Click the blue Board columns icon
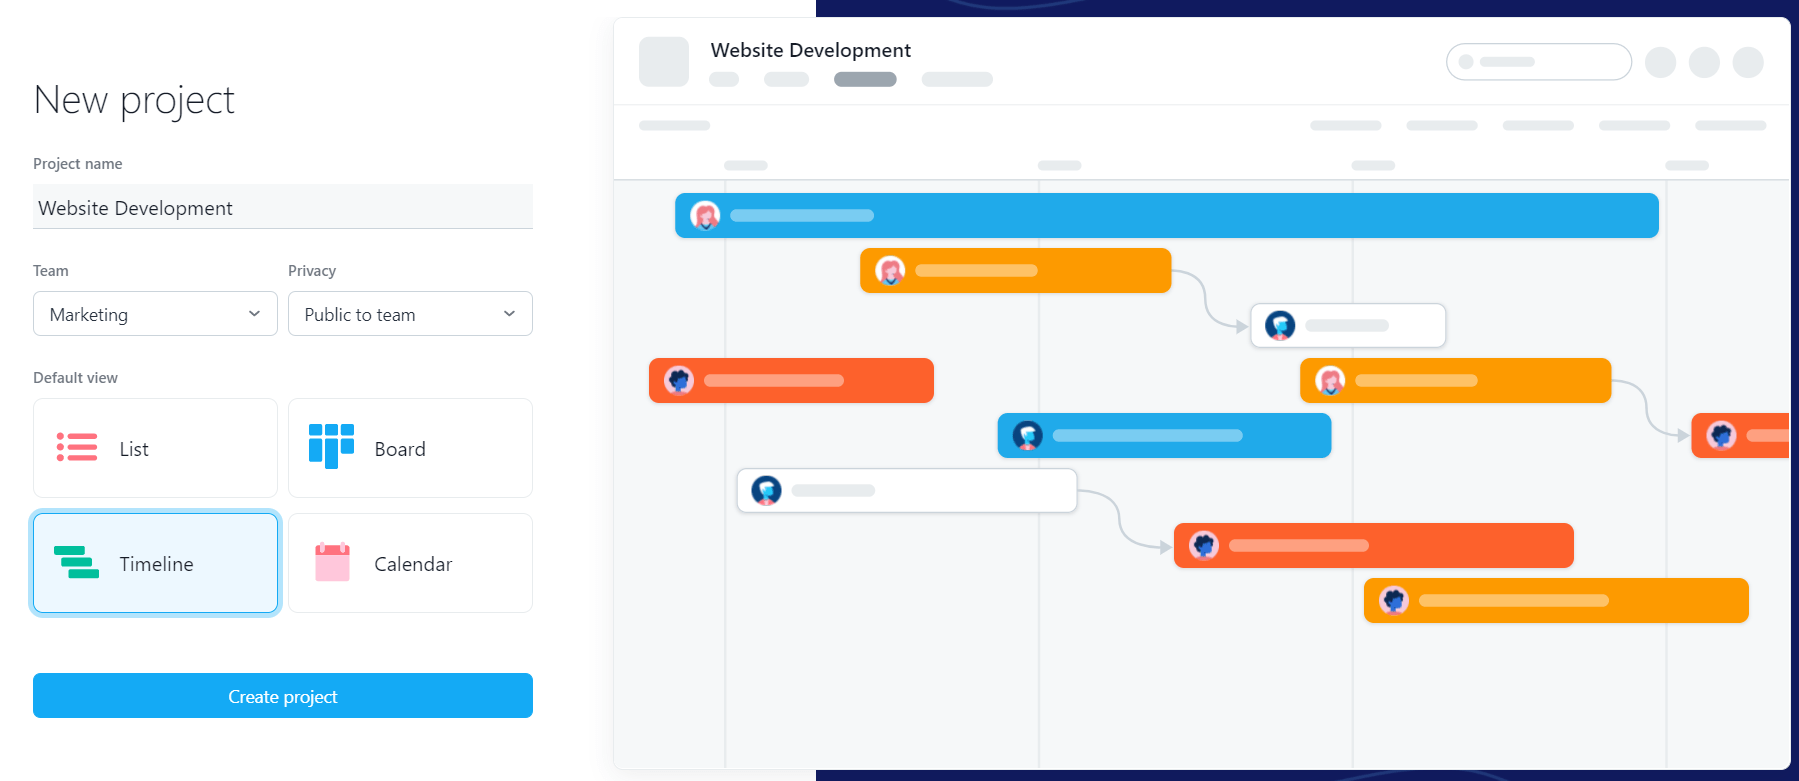 331,446
